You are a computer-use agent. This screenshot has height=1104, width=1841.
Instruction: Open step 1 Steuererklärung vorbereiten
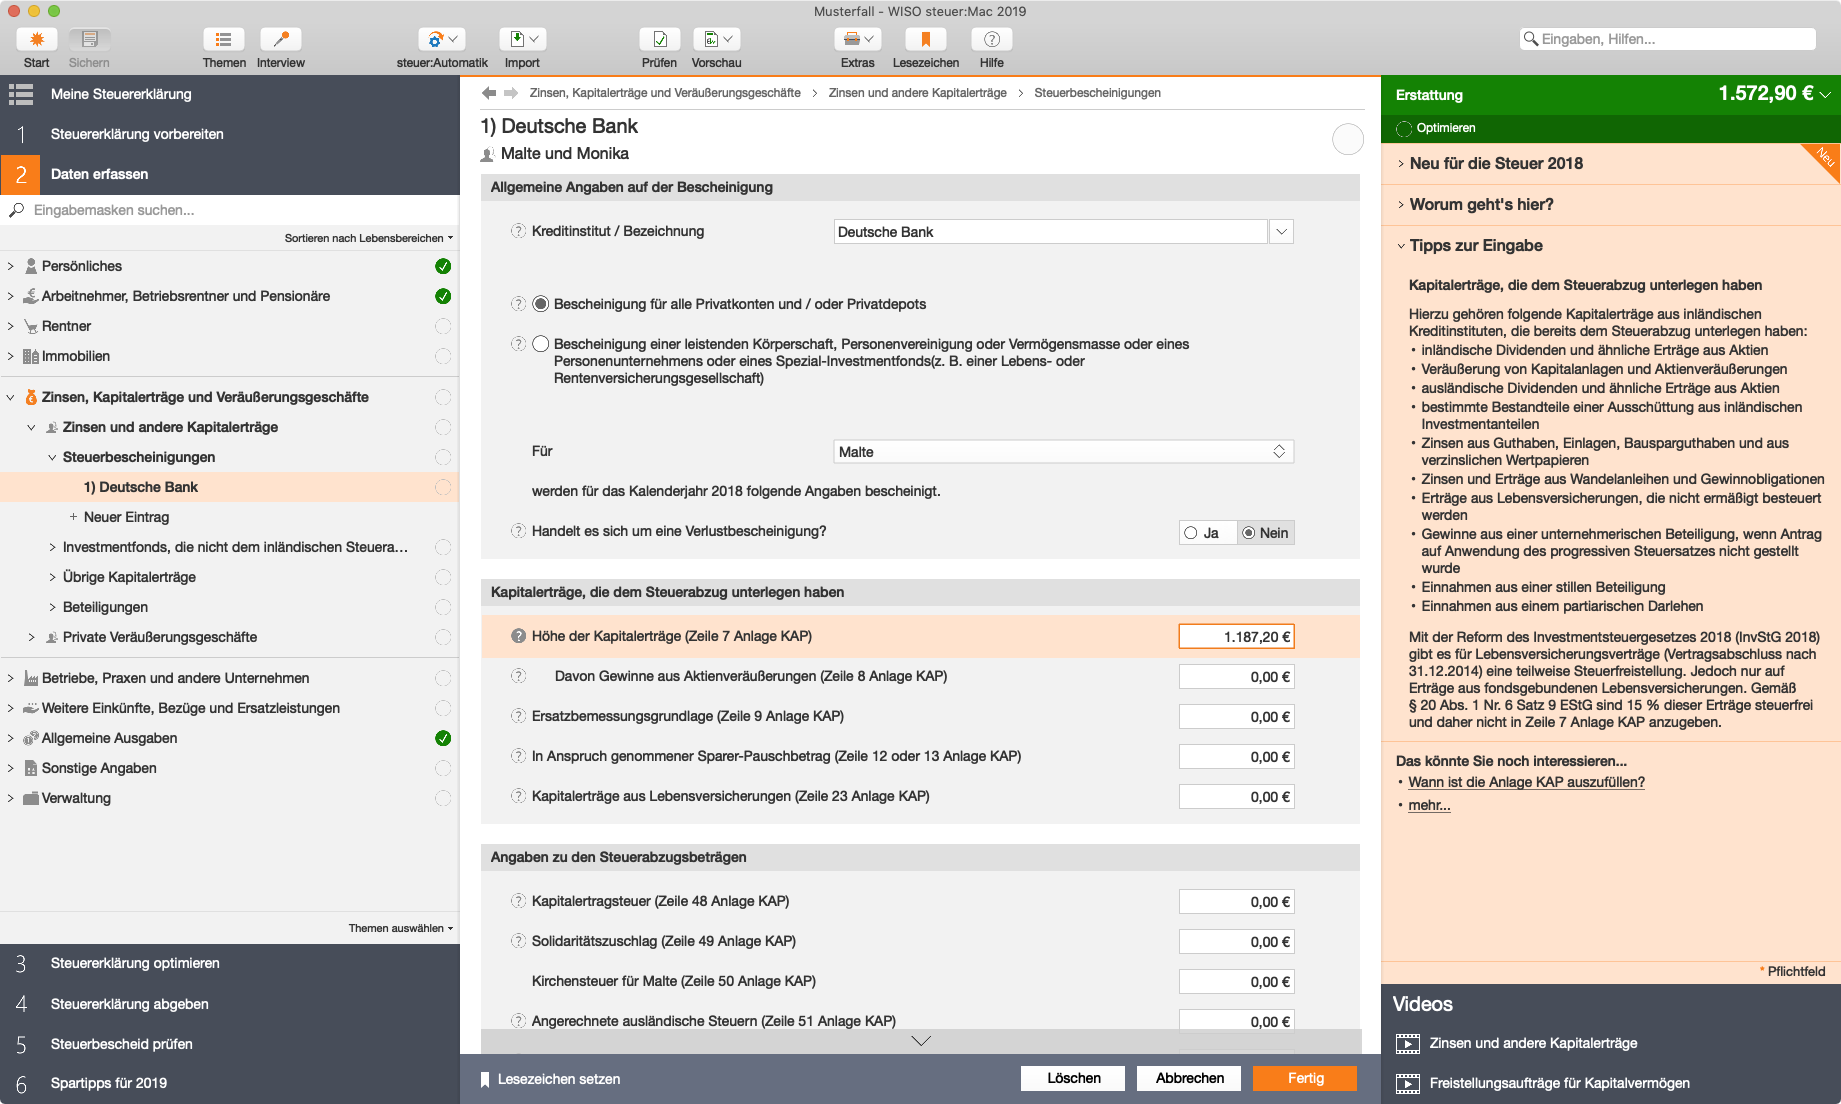(x=230, y=134)
